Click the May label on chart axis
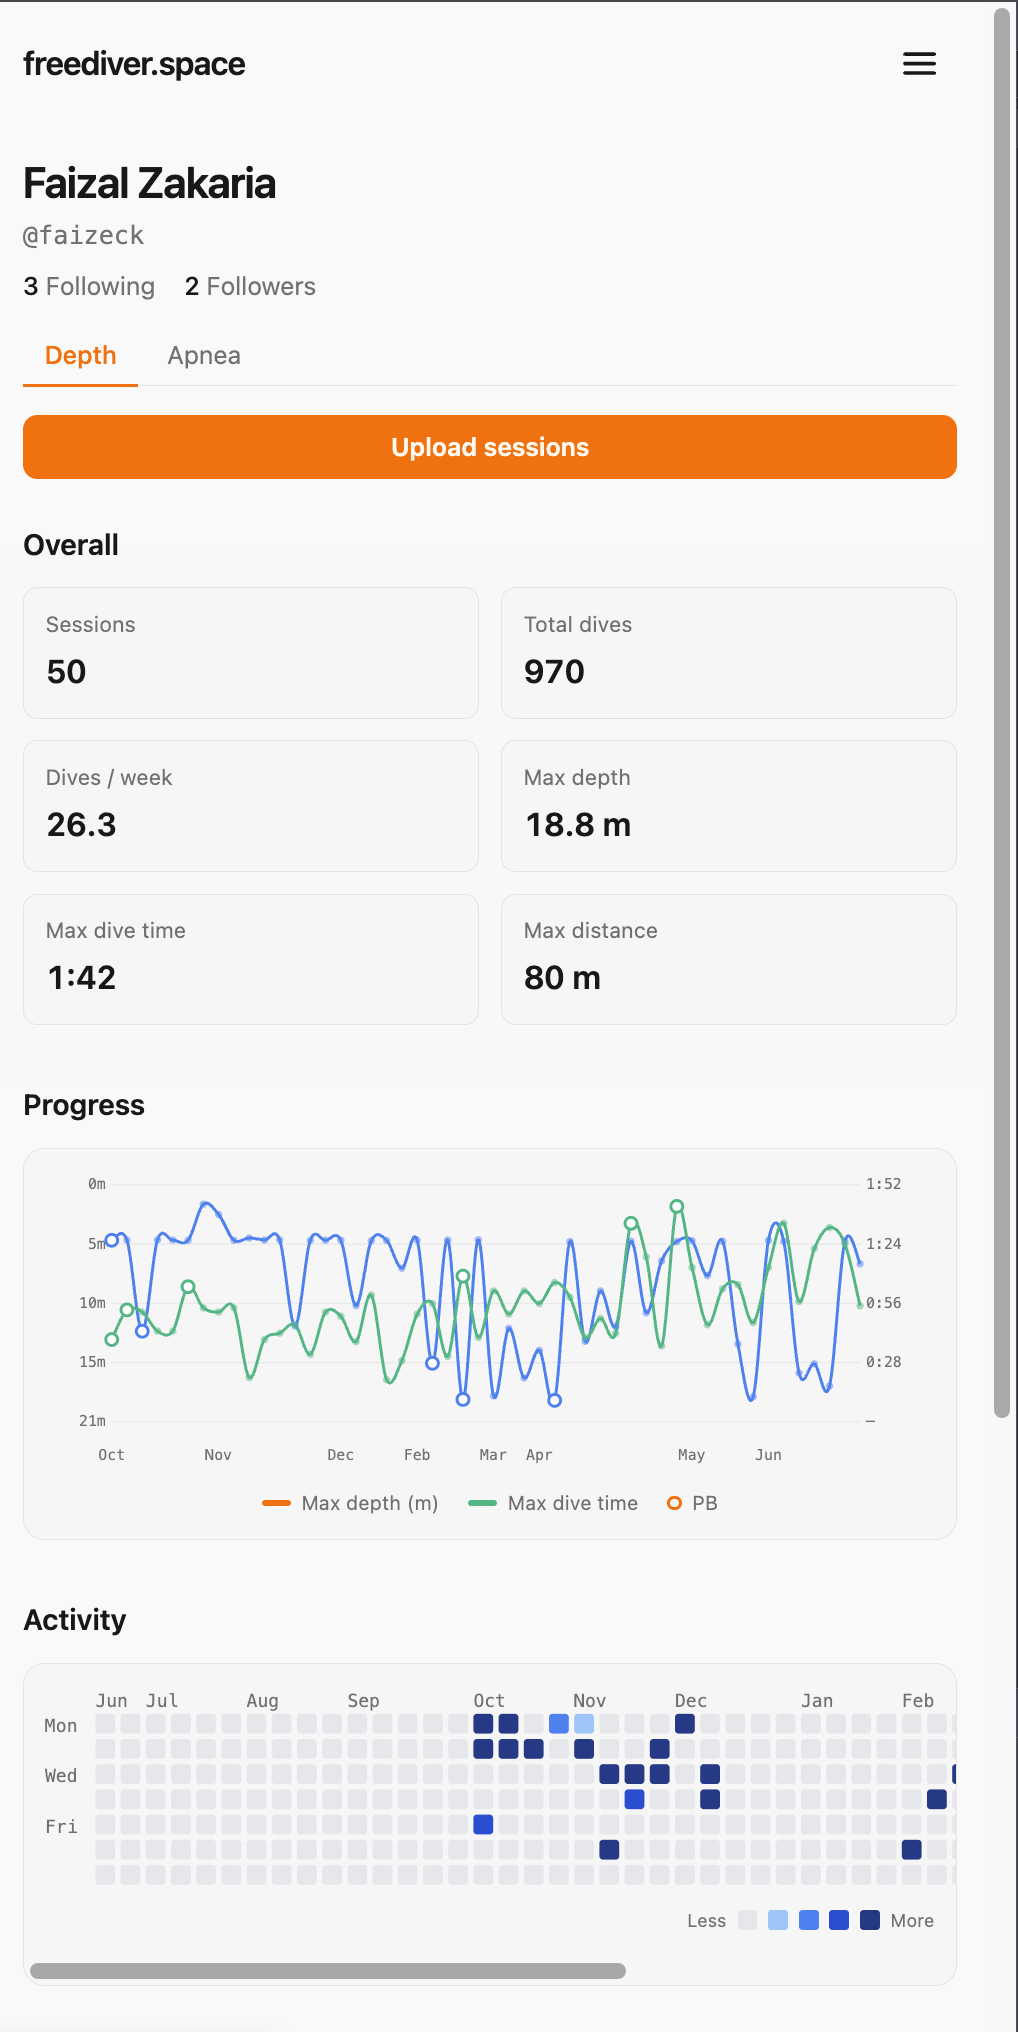Image resolution: width=1018 pixels, height=2032 pixels. click(x=692, y=1455)
